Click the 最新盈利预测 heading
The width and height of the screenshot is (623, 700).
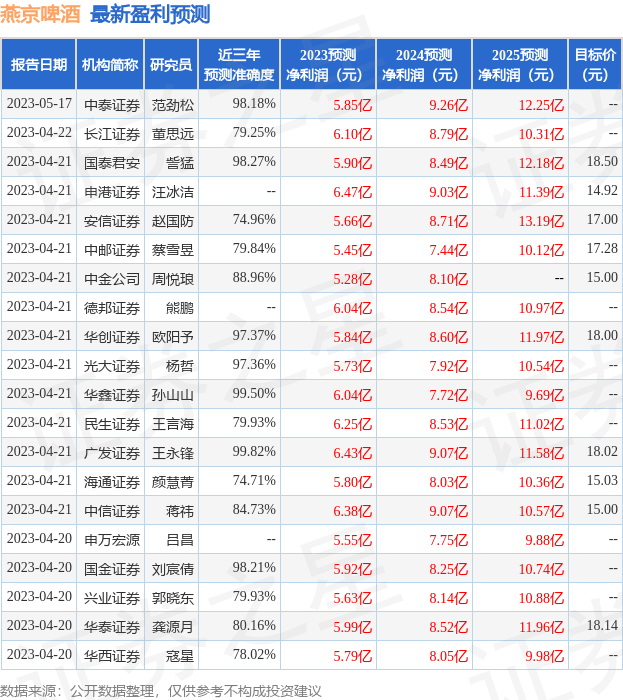(150, 14)
